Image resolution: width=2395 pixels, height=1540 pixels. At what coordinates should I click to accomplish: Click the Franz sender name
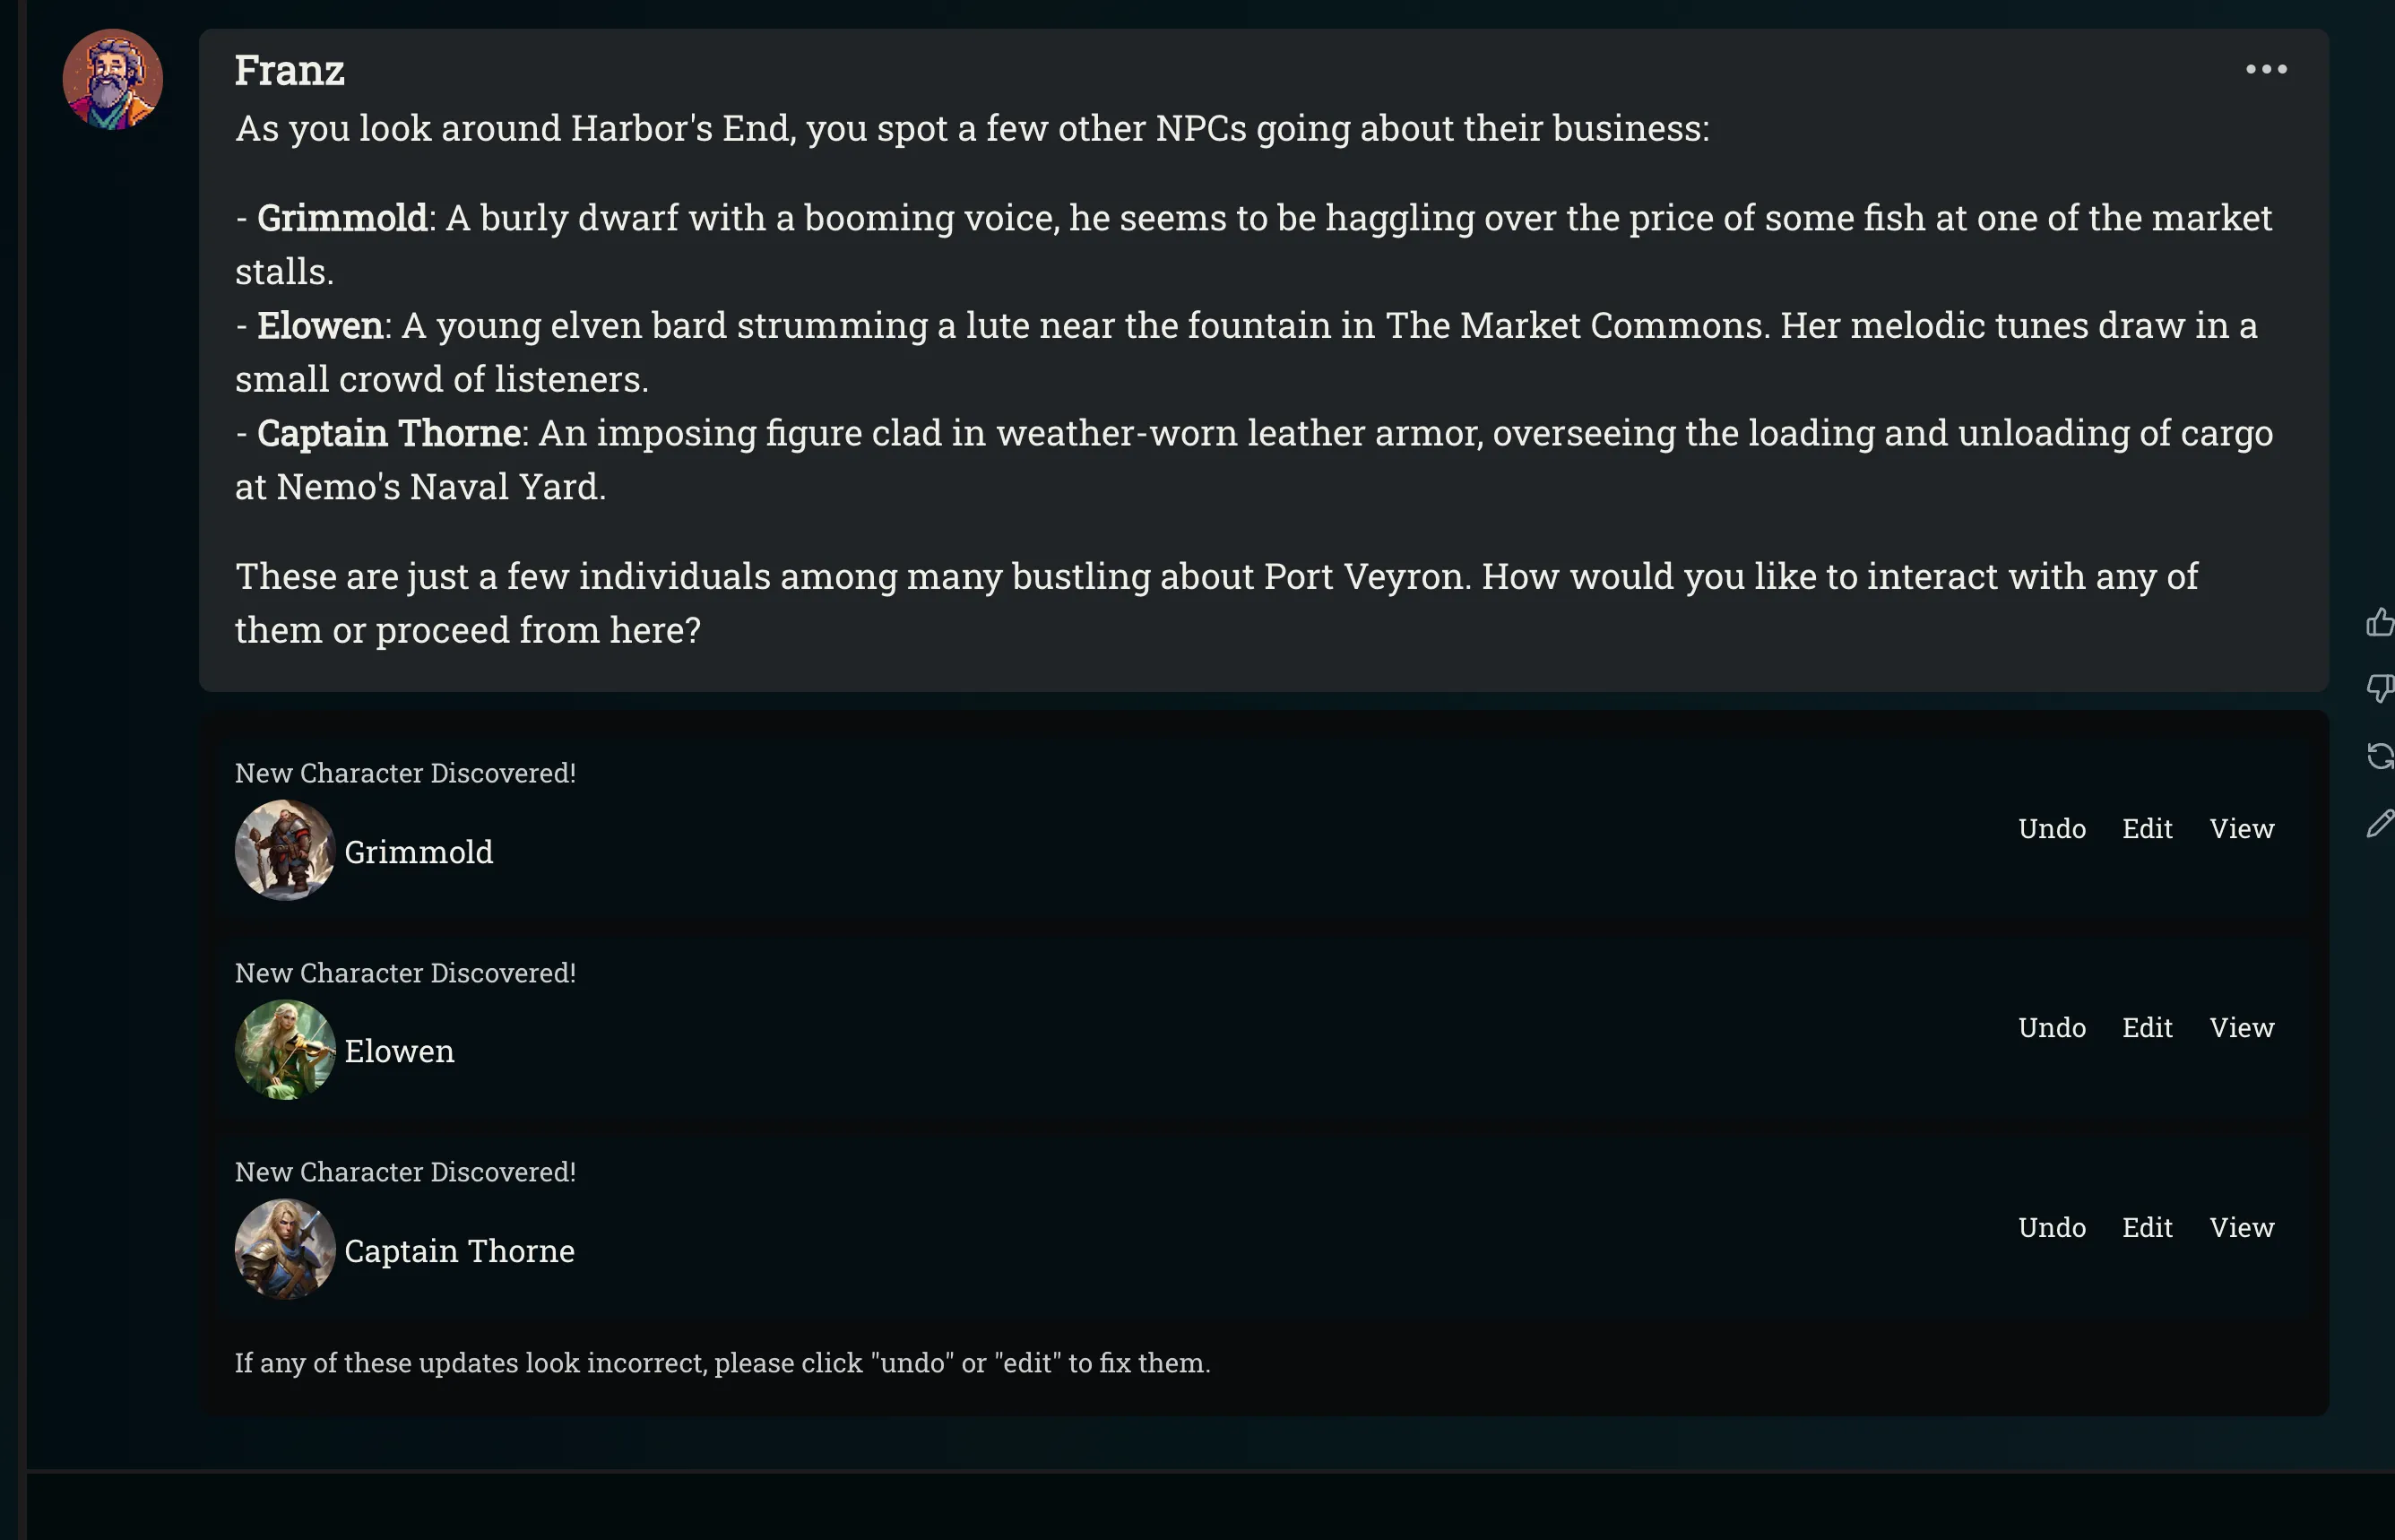coord(290,71)
